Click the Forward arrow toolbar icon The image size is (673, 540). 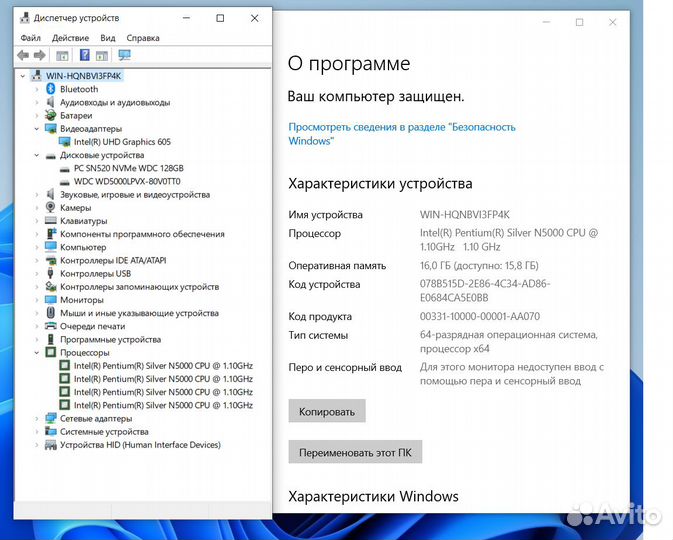click(x=39, y=55)
